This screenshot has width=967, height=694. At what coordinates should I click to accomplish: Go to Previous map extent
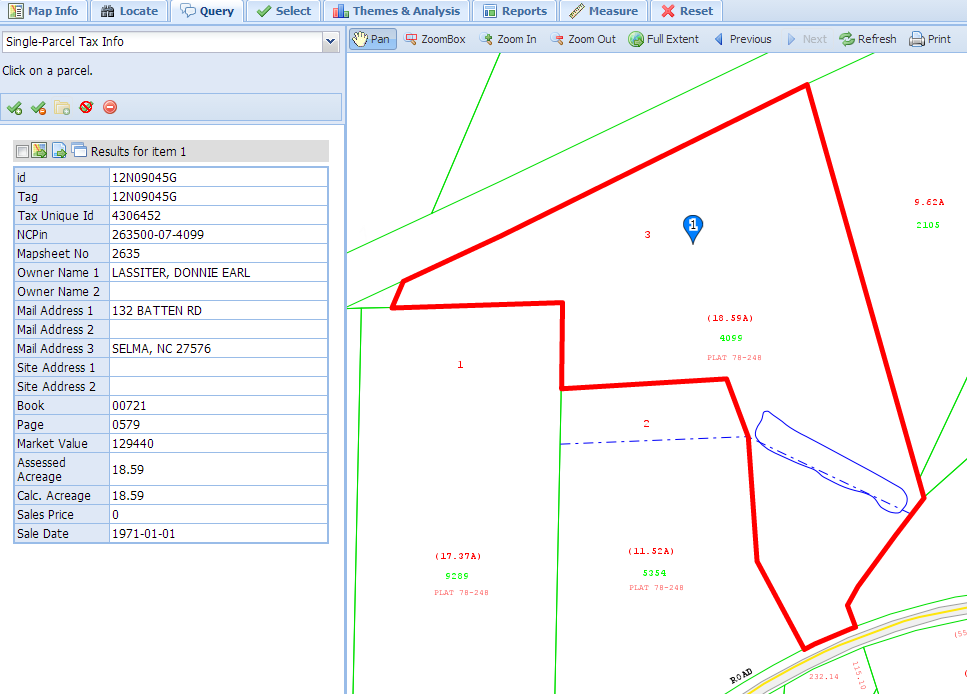coord(741,39)
